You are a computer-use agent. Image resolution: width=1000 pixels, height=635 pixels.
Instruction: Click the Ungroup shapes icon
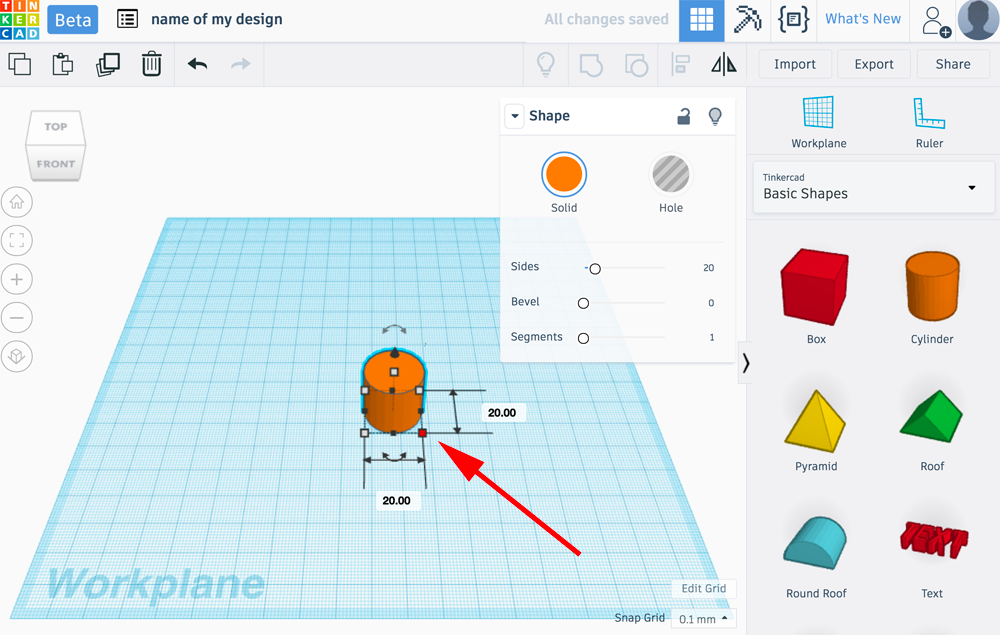(636, 64)
